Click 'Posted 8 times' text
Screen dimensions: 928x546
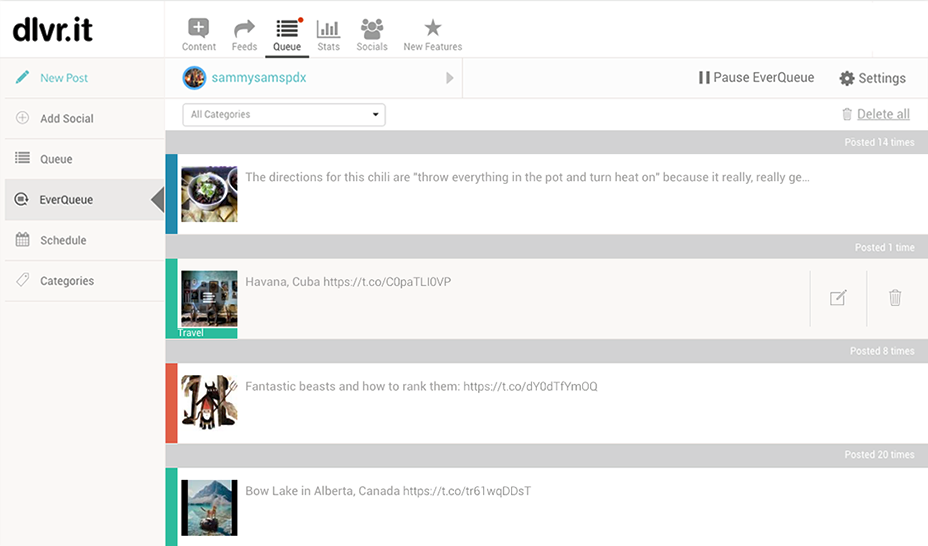tap(882, 351)
